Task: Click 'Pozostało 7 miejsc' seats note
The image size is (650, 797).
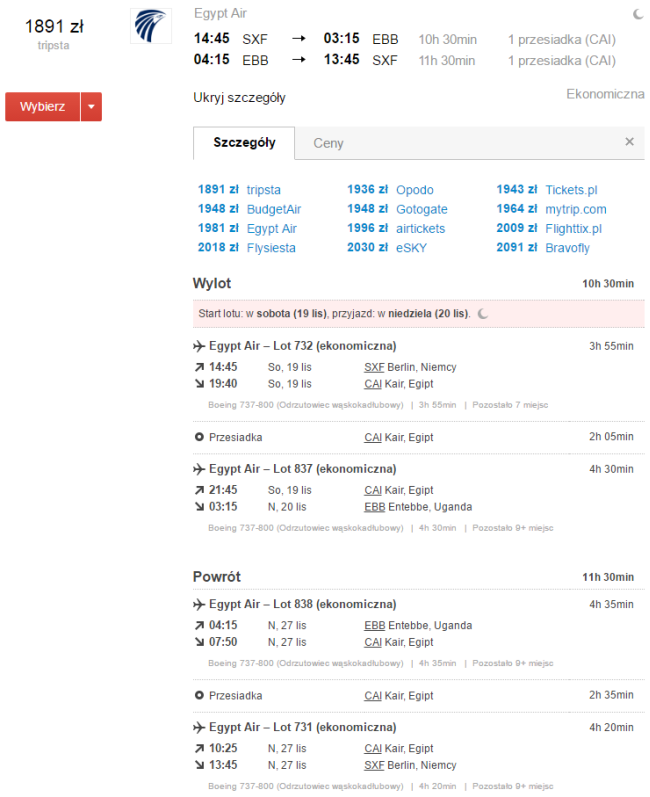Action: [x=510, y=405]
